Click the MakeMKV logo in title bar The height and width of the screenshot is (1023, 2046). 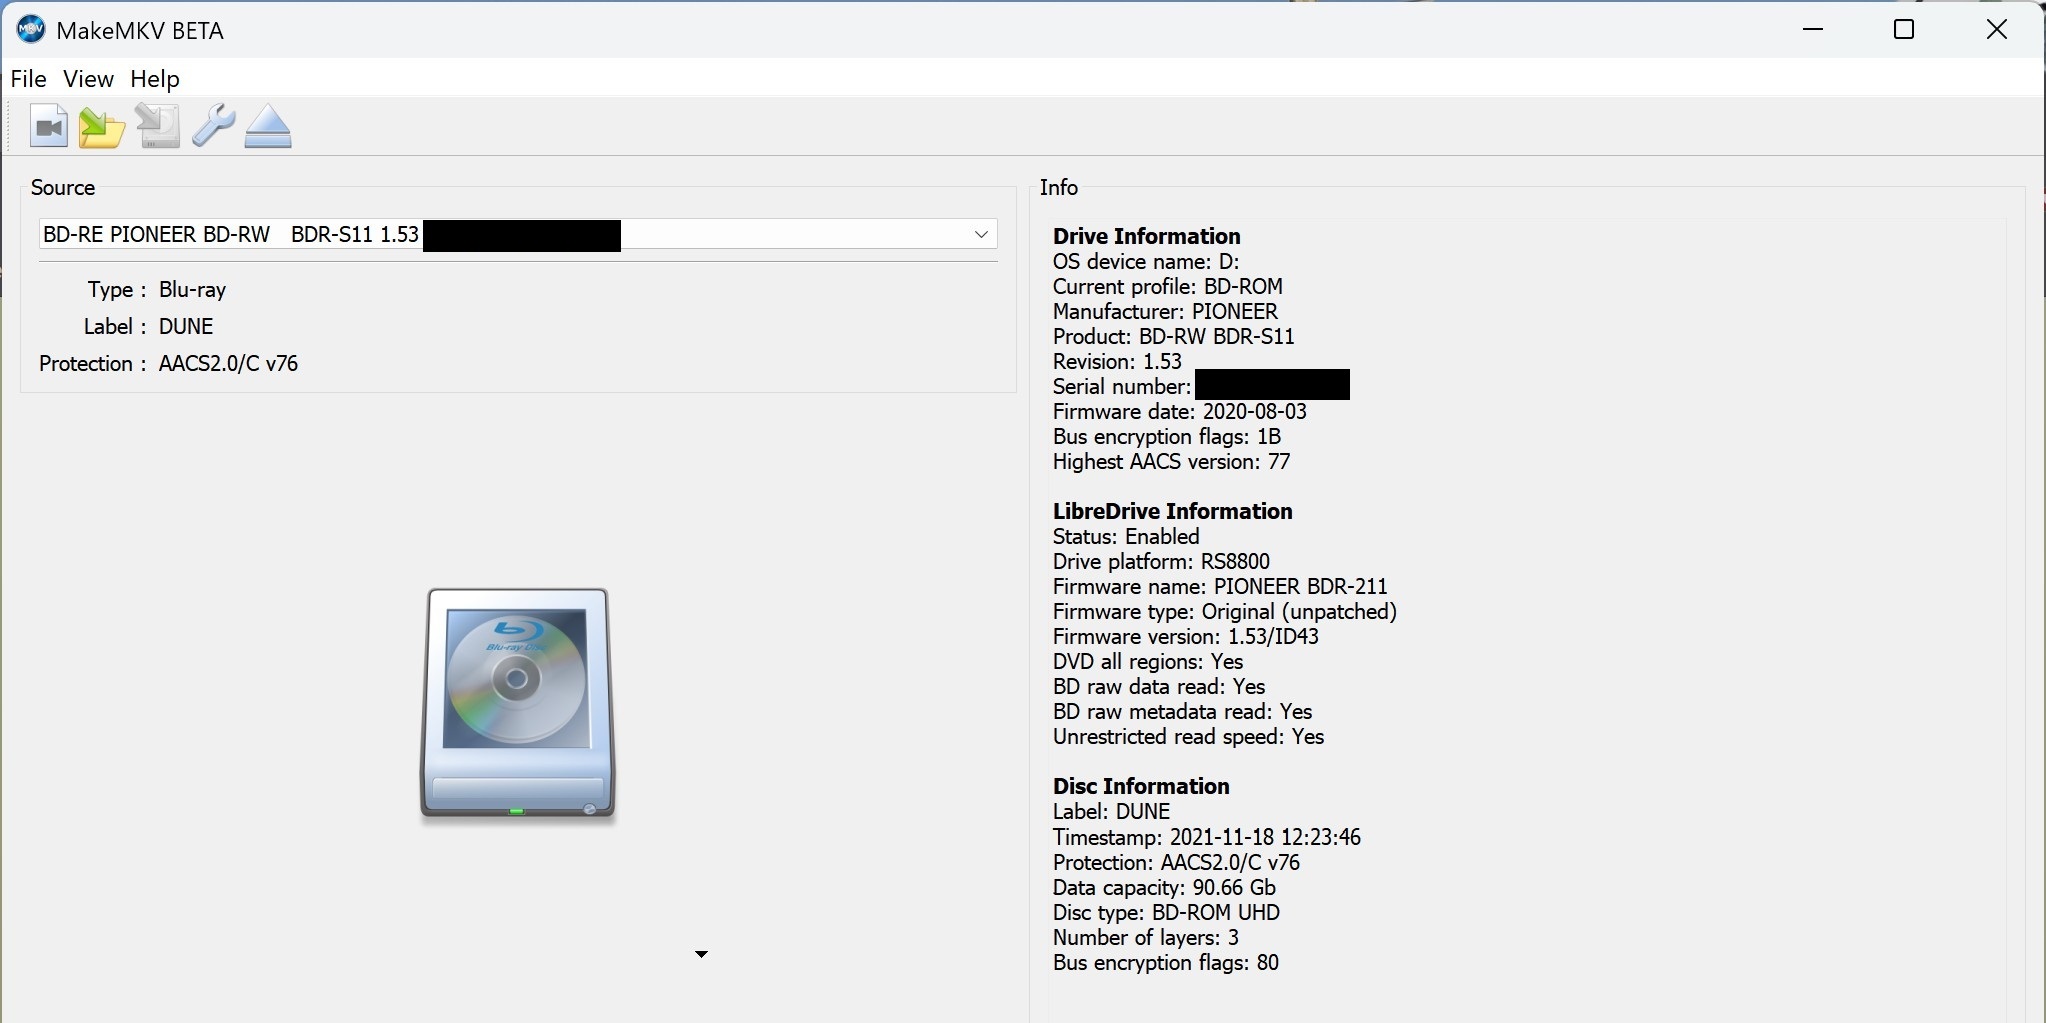pos(31,30)
